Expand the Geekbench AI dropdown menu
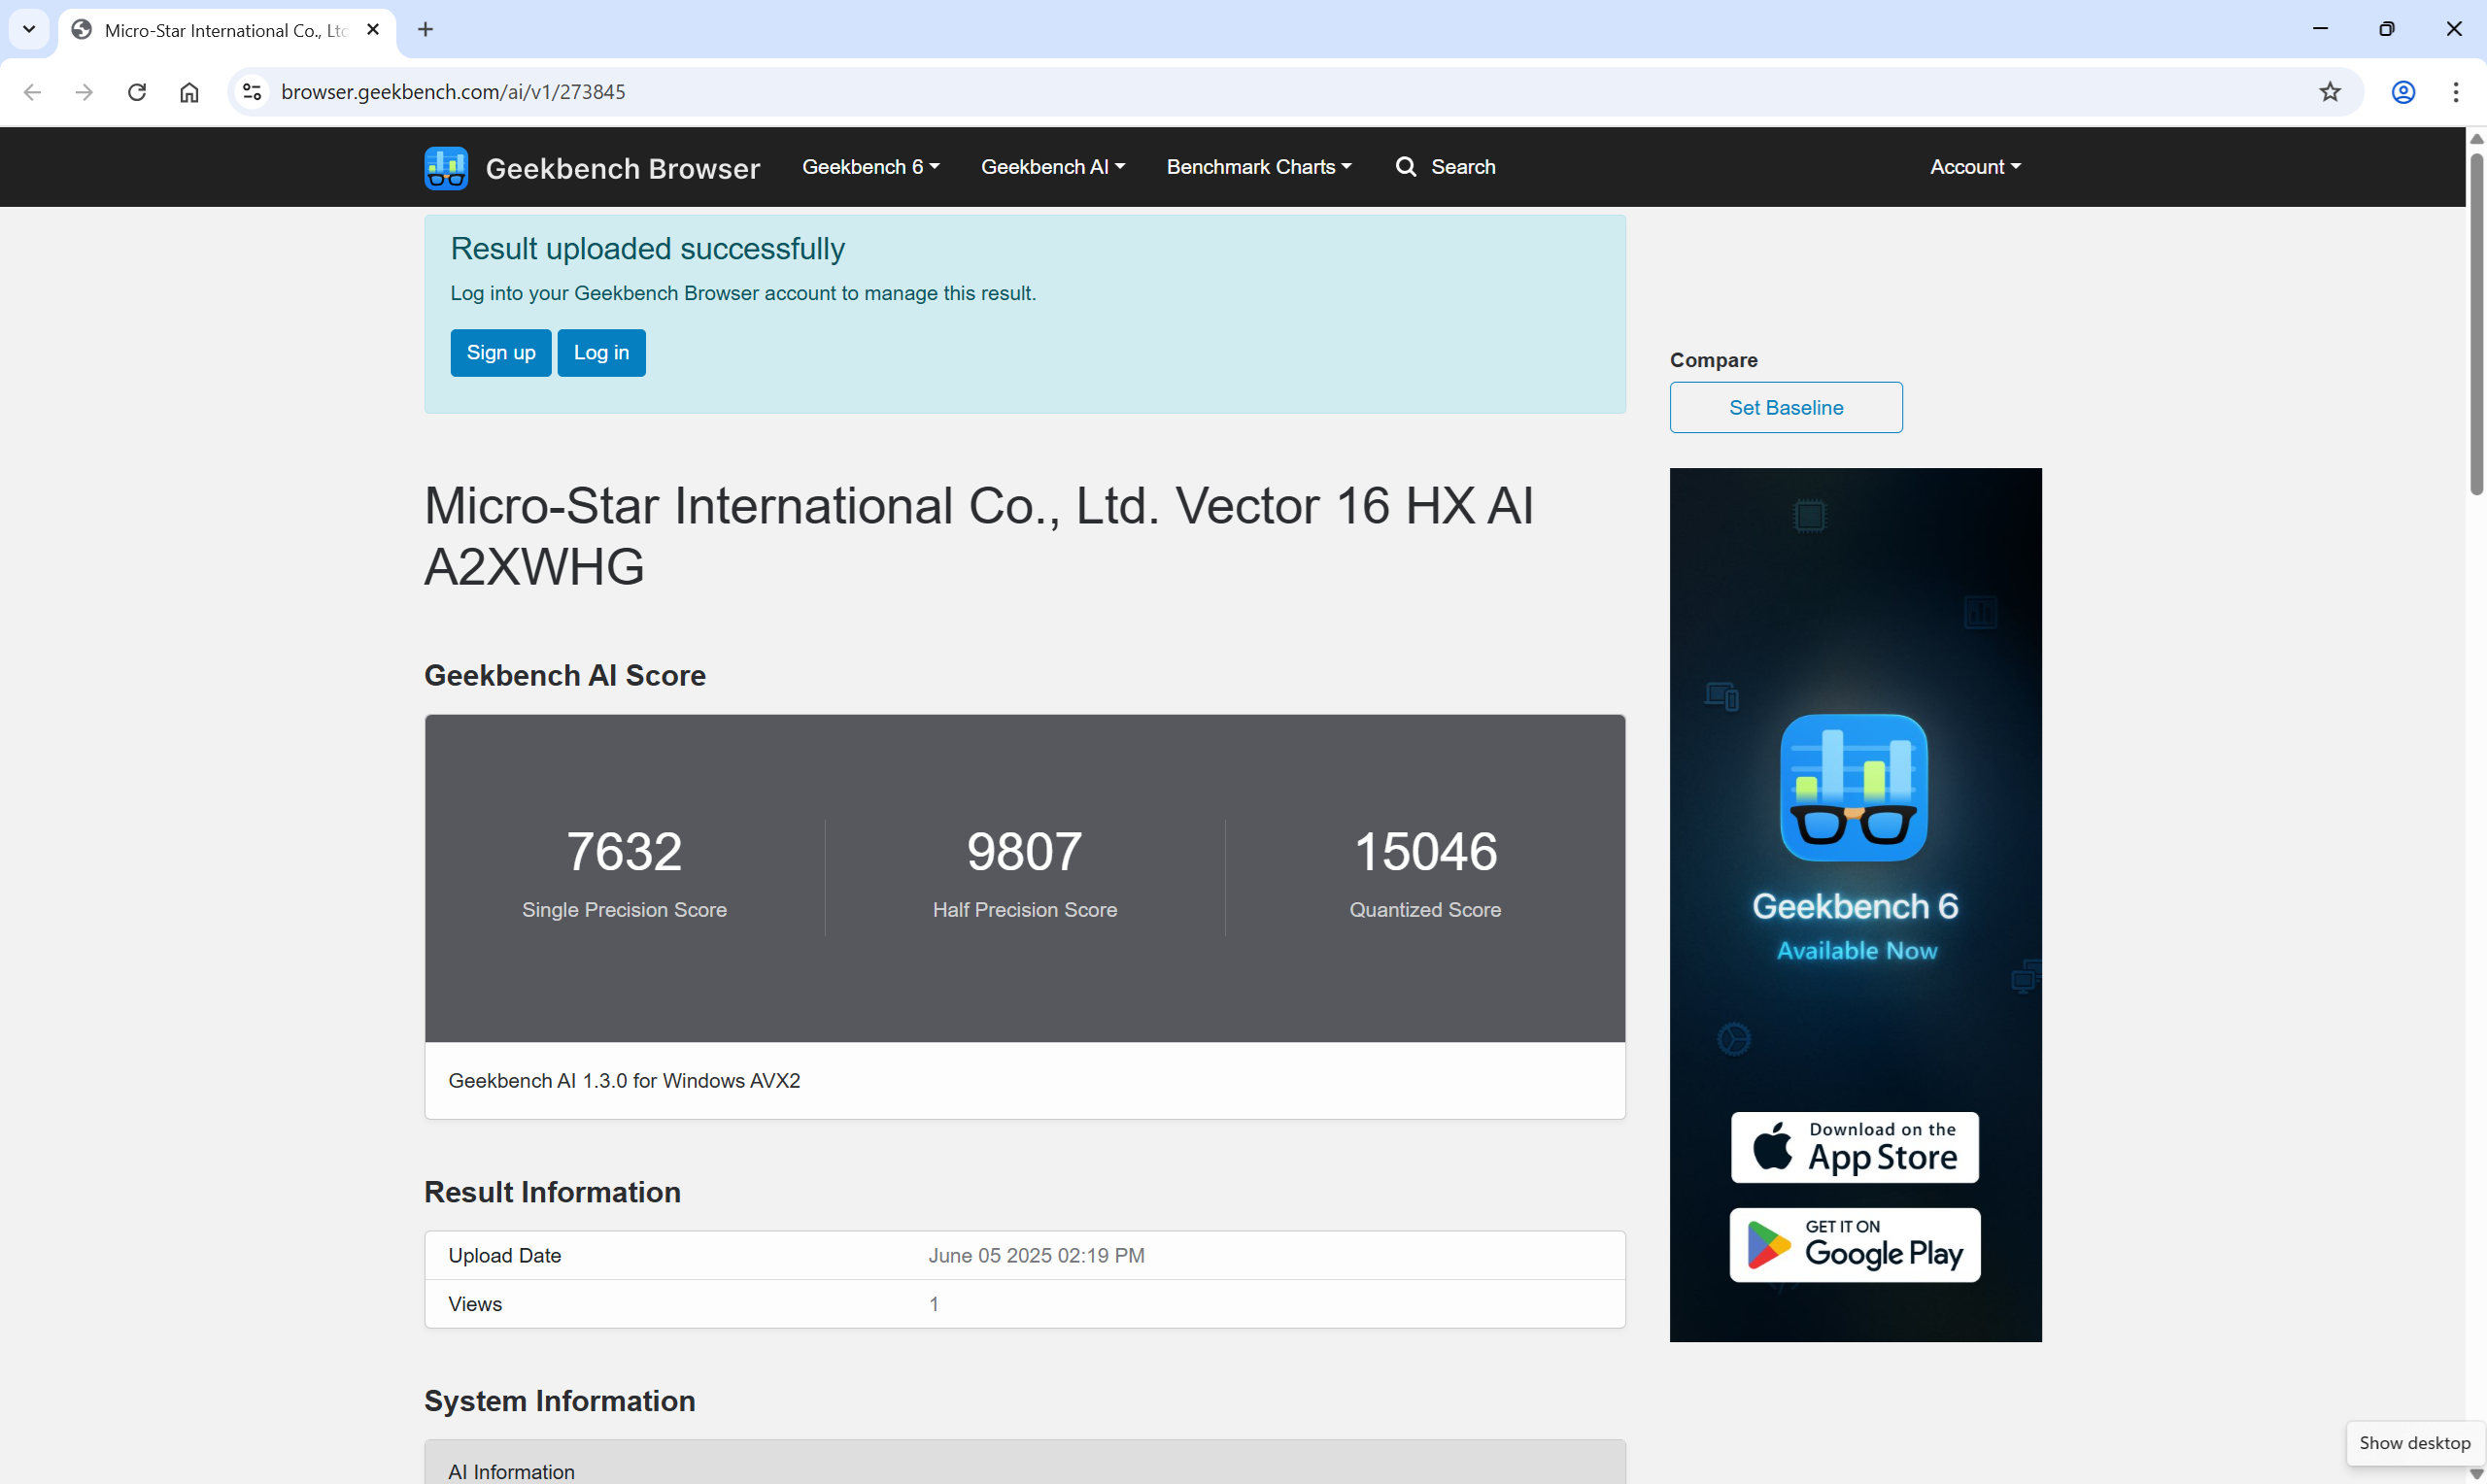 click(1053, 167)
